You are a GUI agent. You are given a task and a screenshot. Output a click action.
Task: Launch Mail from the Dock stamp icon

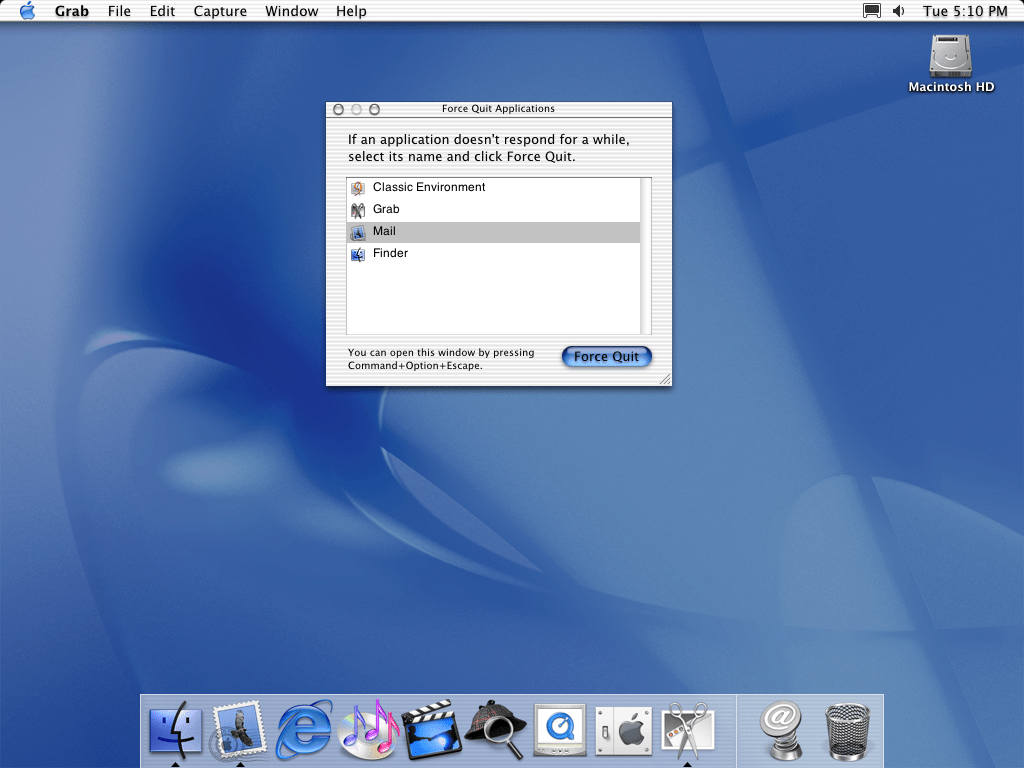tap(239, 730)
